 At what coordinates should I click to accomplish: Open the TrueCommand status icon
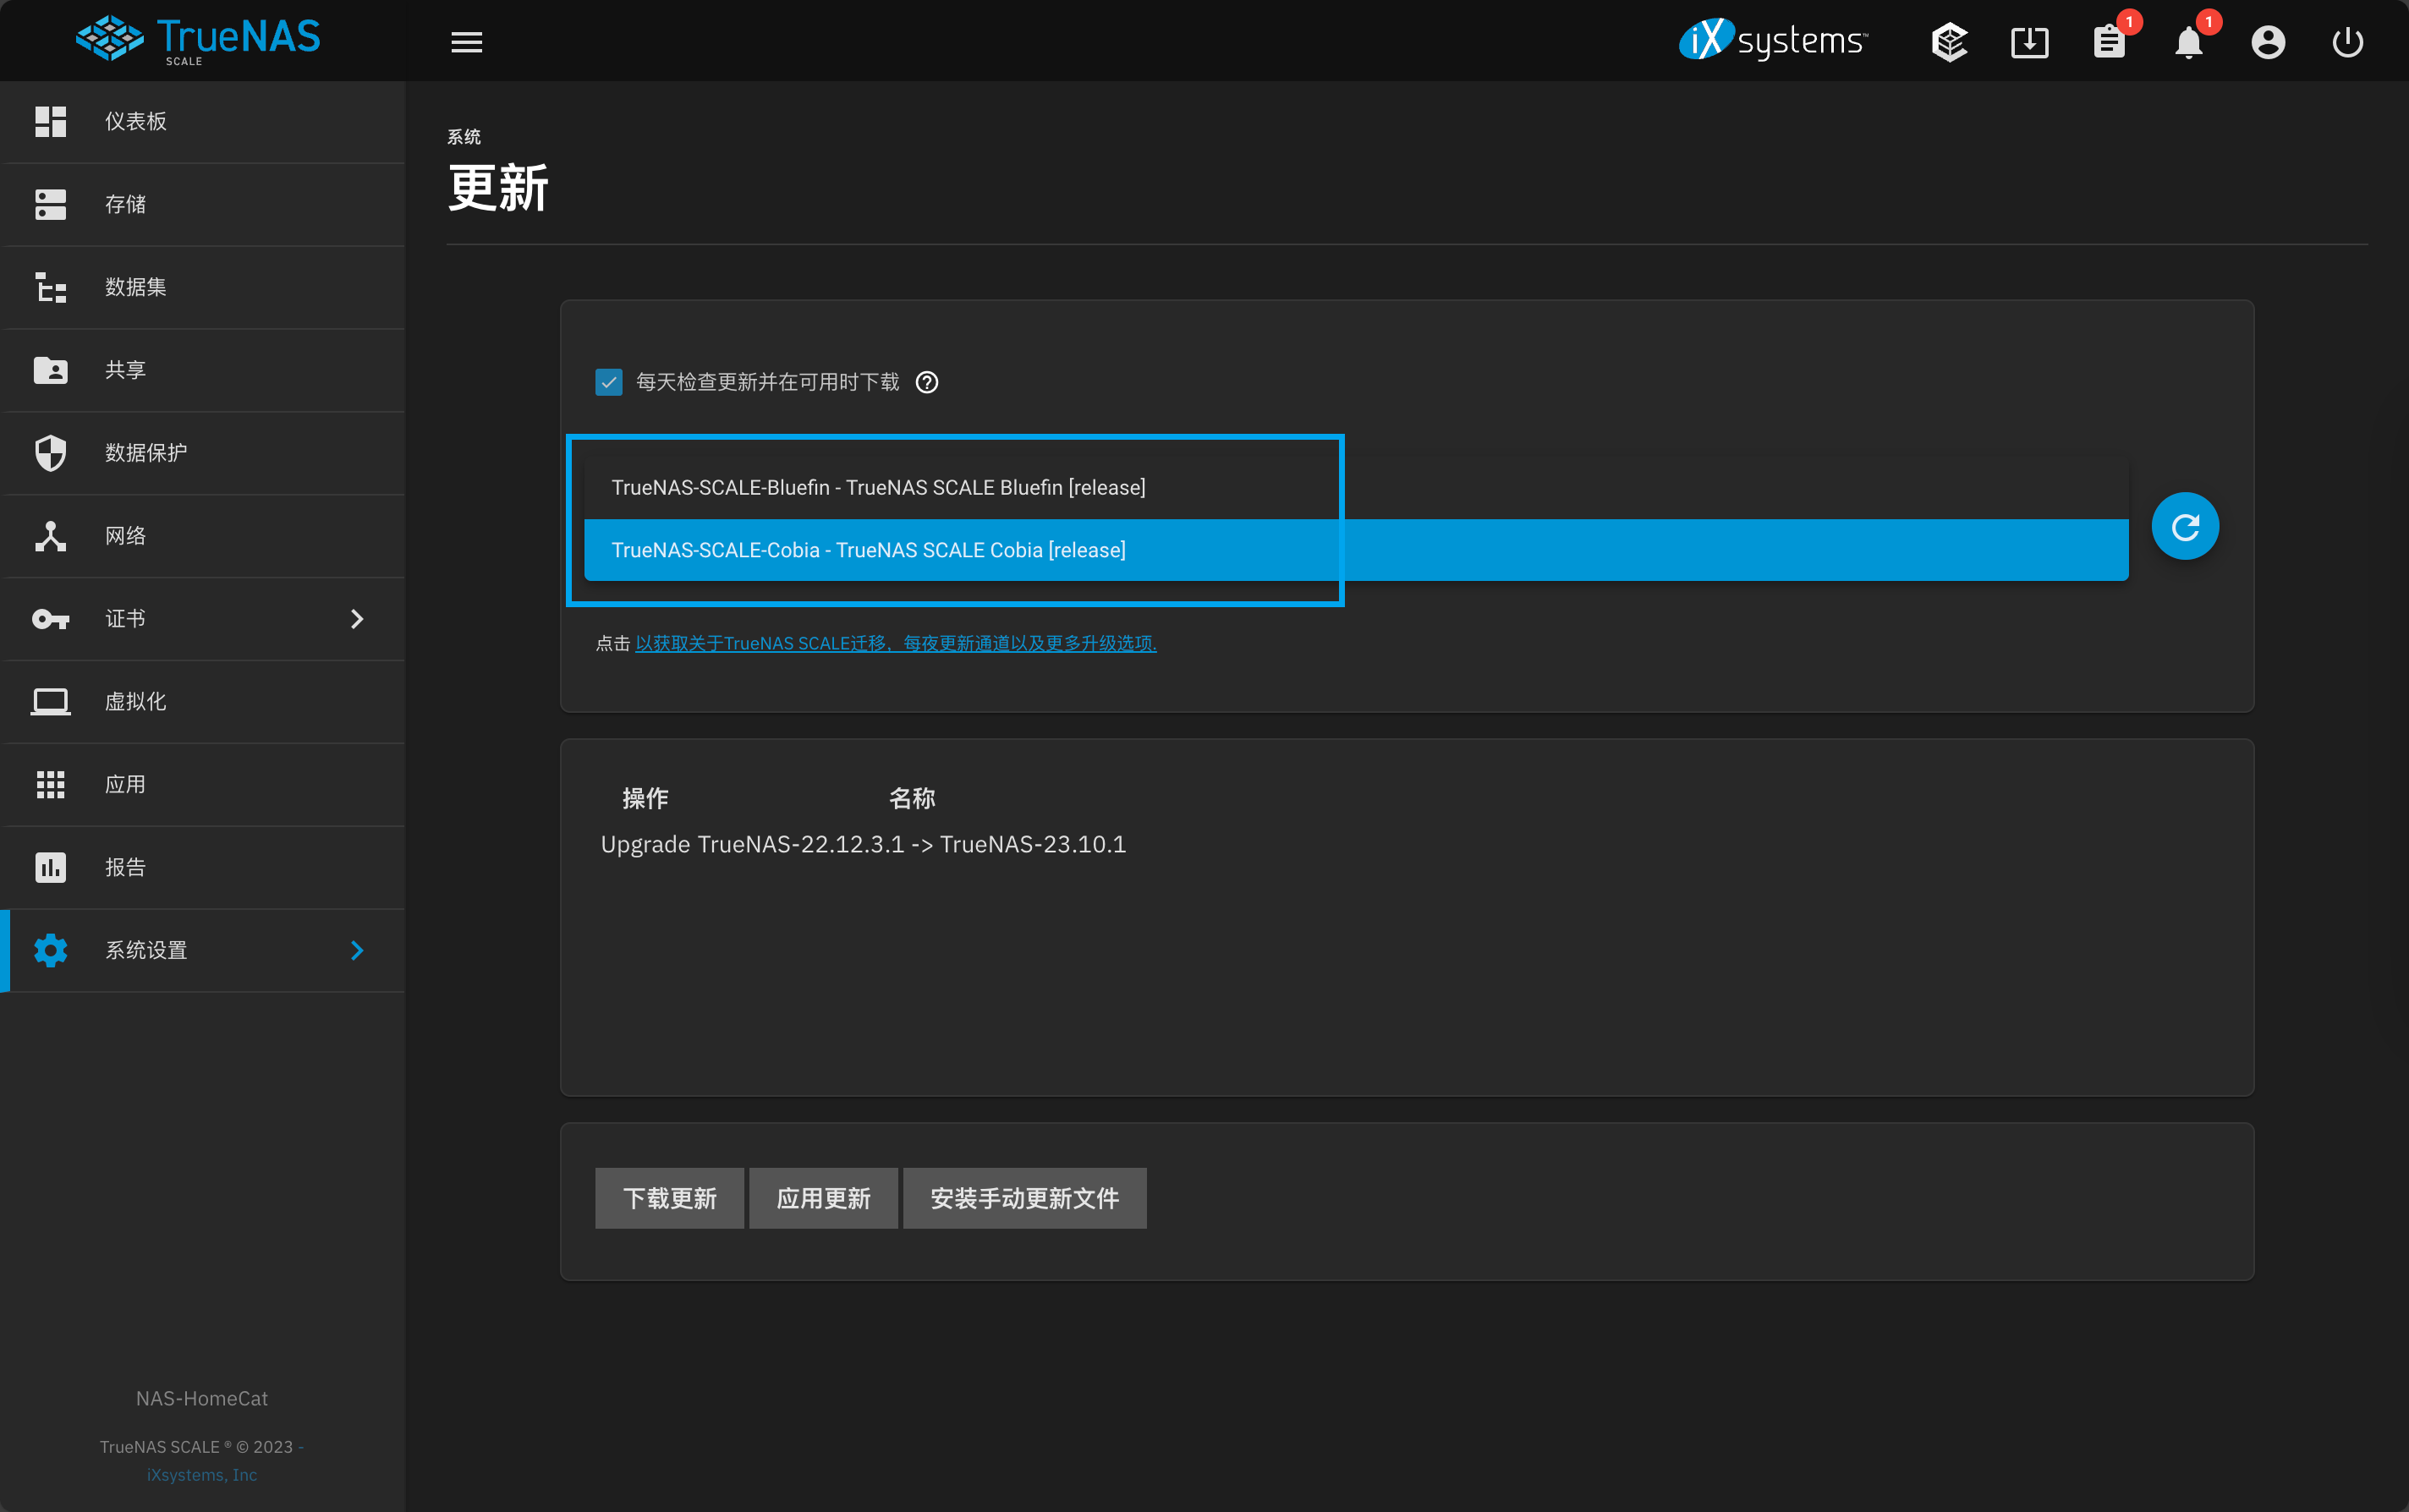[1949, 42]
